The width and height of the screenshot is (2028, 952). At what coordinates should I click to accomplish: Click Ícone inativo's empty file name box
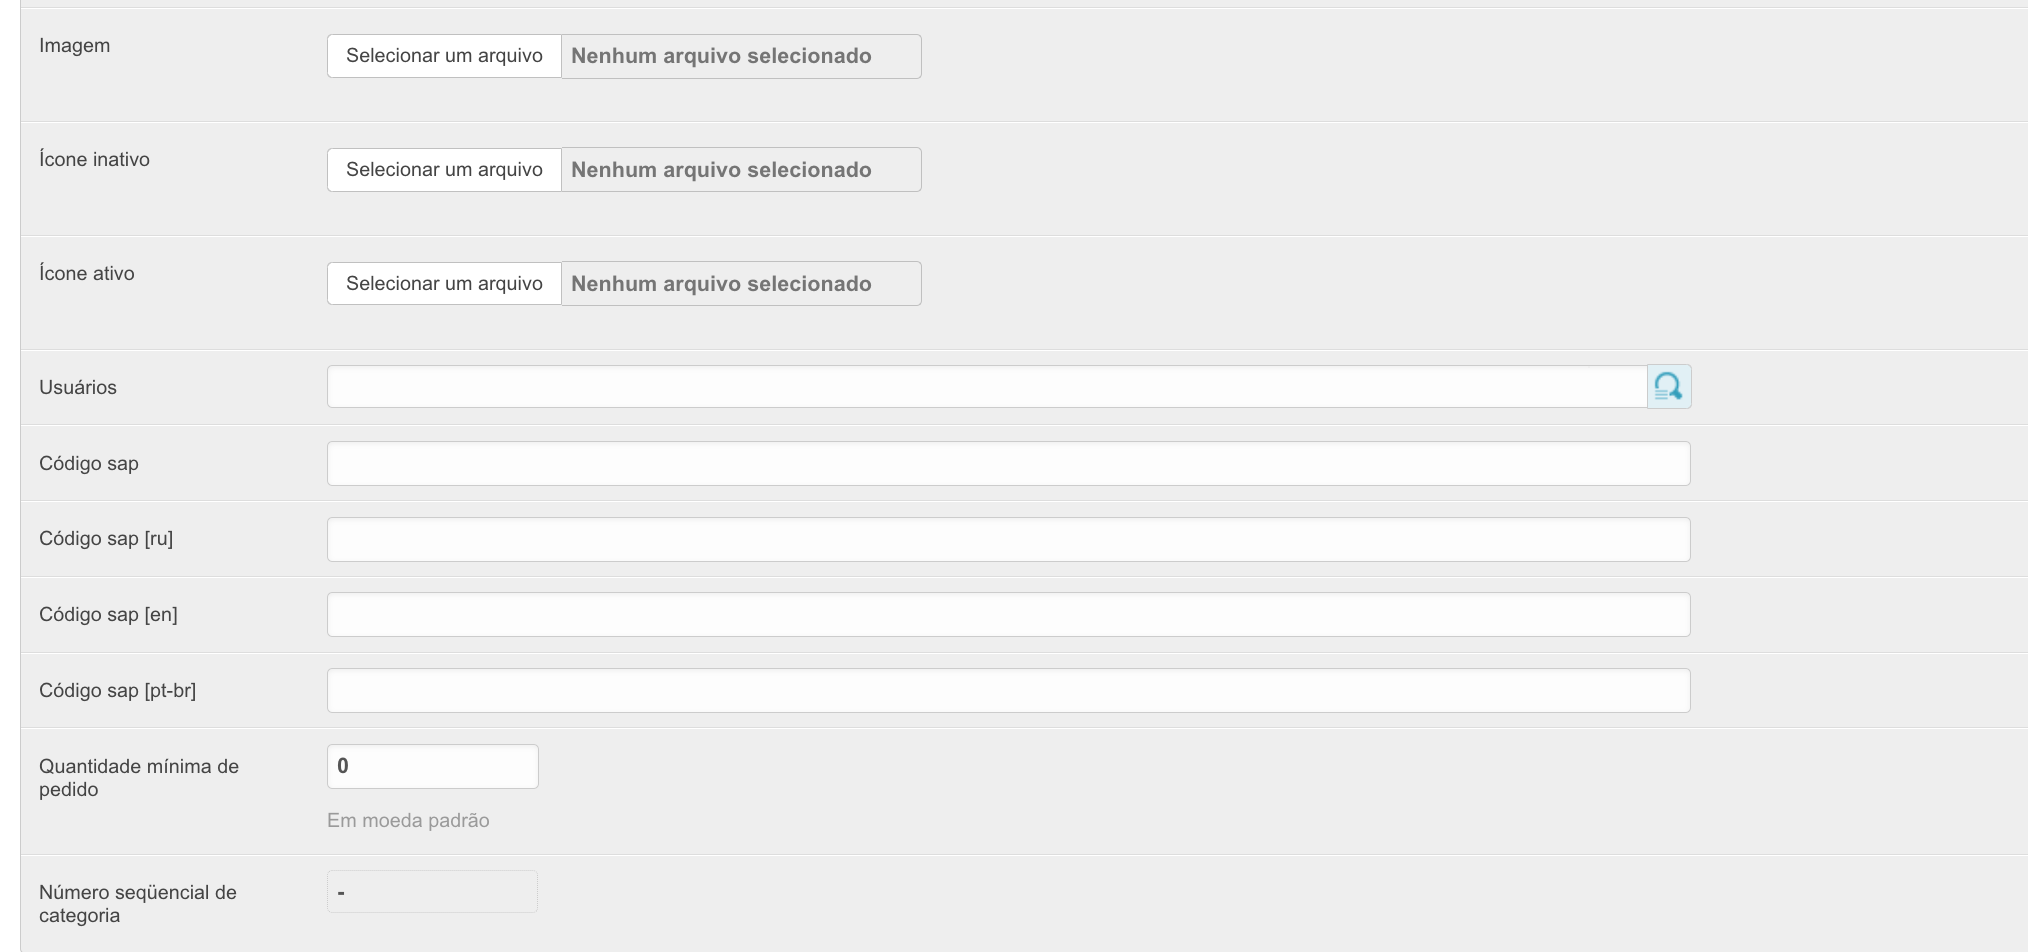(740, 170)
